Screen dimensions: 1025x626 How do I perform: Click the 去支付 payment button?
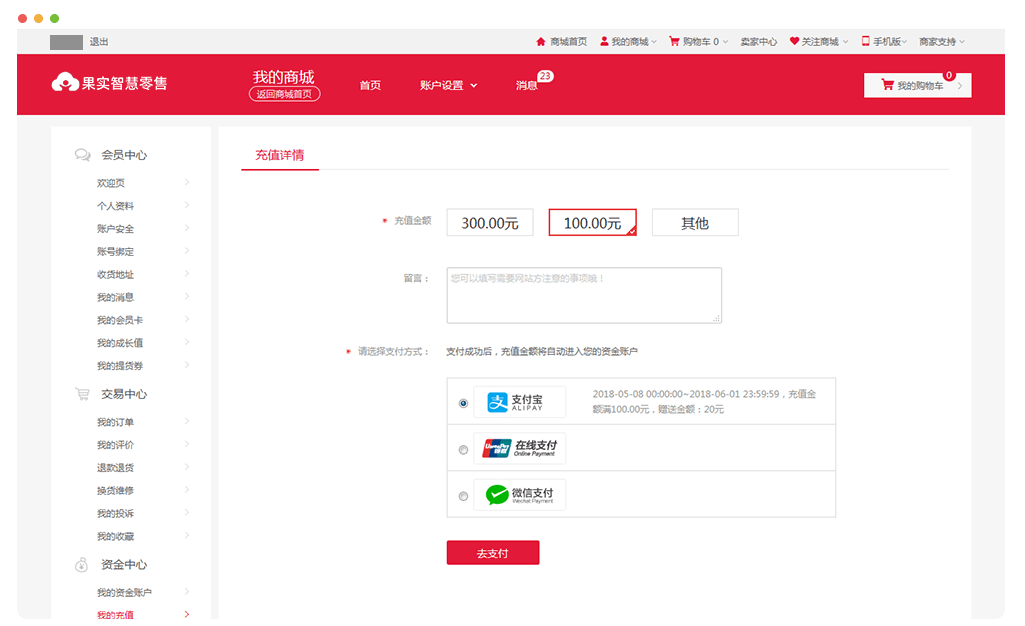pos(492,552)
